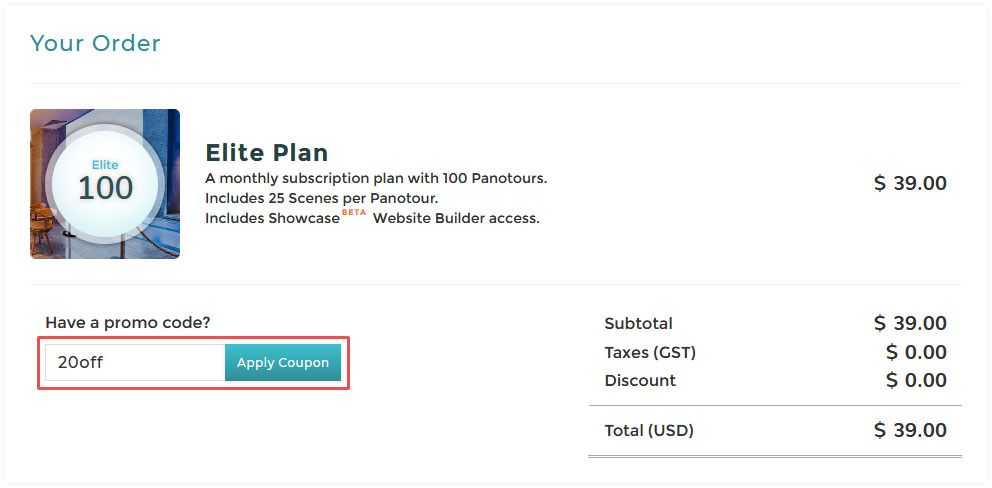Click the Apply Coupon button

pyautogui.click(x=283, y=363)
